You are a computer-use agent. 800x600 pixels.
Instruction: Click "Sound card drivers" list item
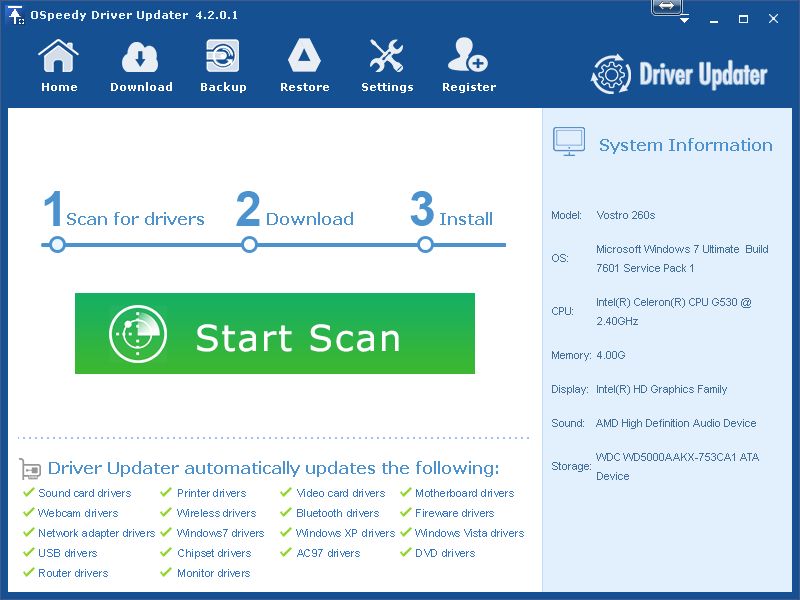(84, 493)
